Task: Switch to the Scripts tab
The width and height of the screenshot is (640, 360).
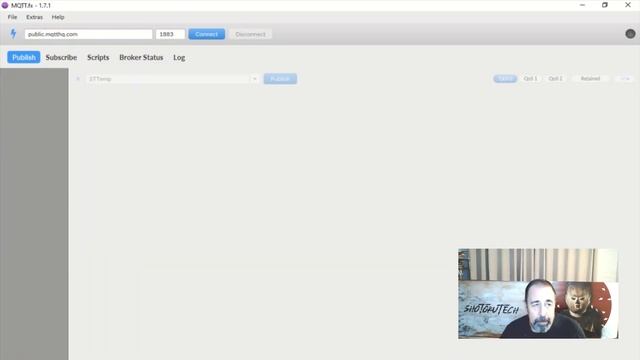Action: [x=98, y=58]
